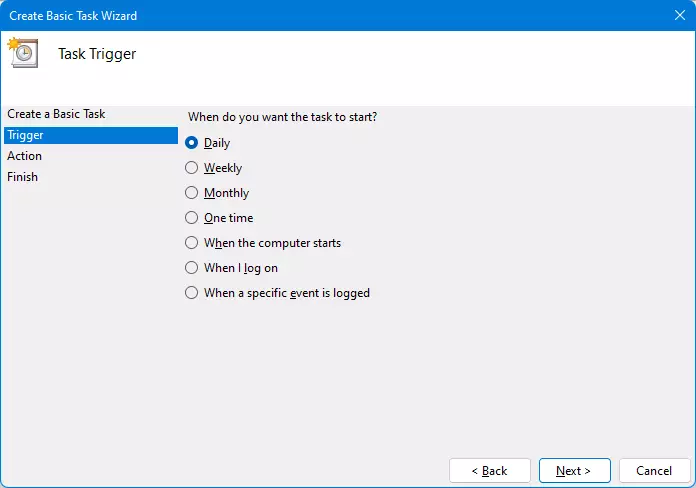Image resolution: width=696 pixels, height=488 pixels.
Task: Select When I log on trigger
Action: coord(192,268)
